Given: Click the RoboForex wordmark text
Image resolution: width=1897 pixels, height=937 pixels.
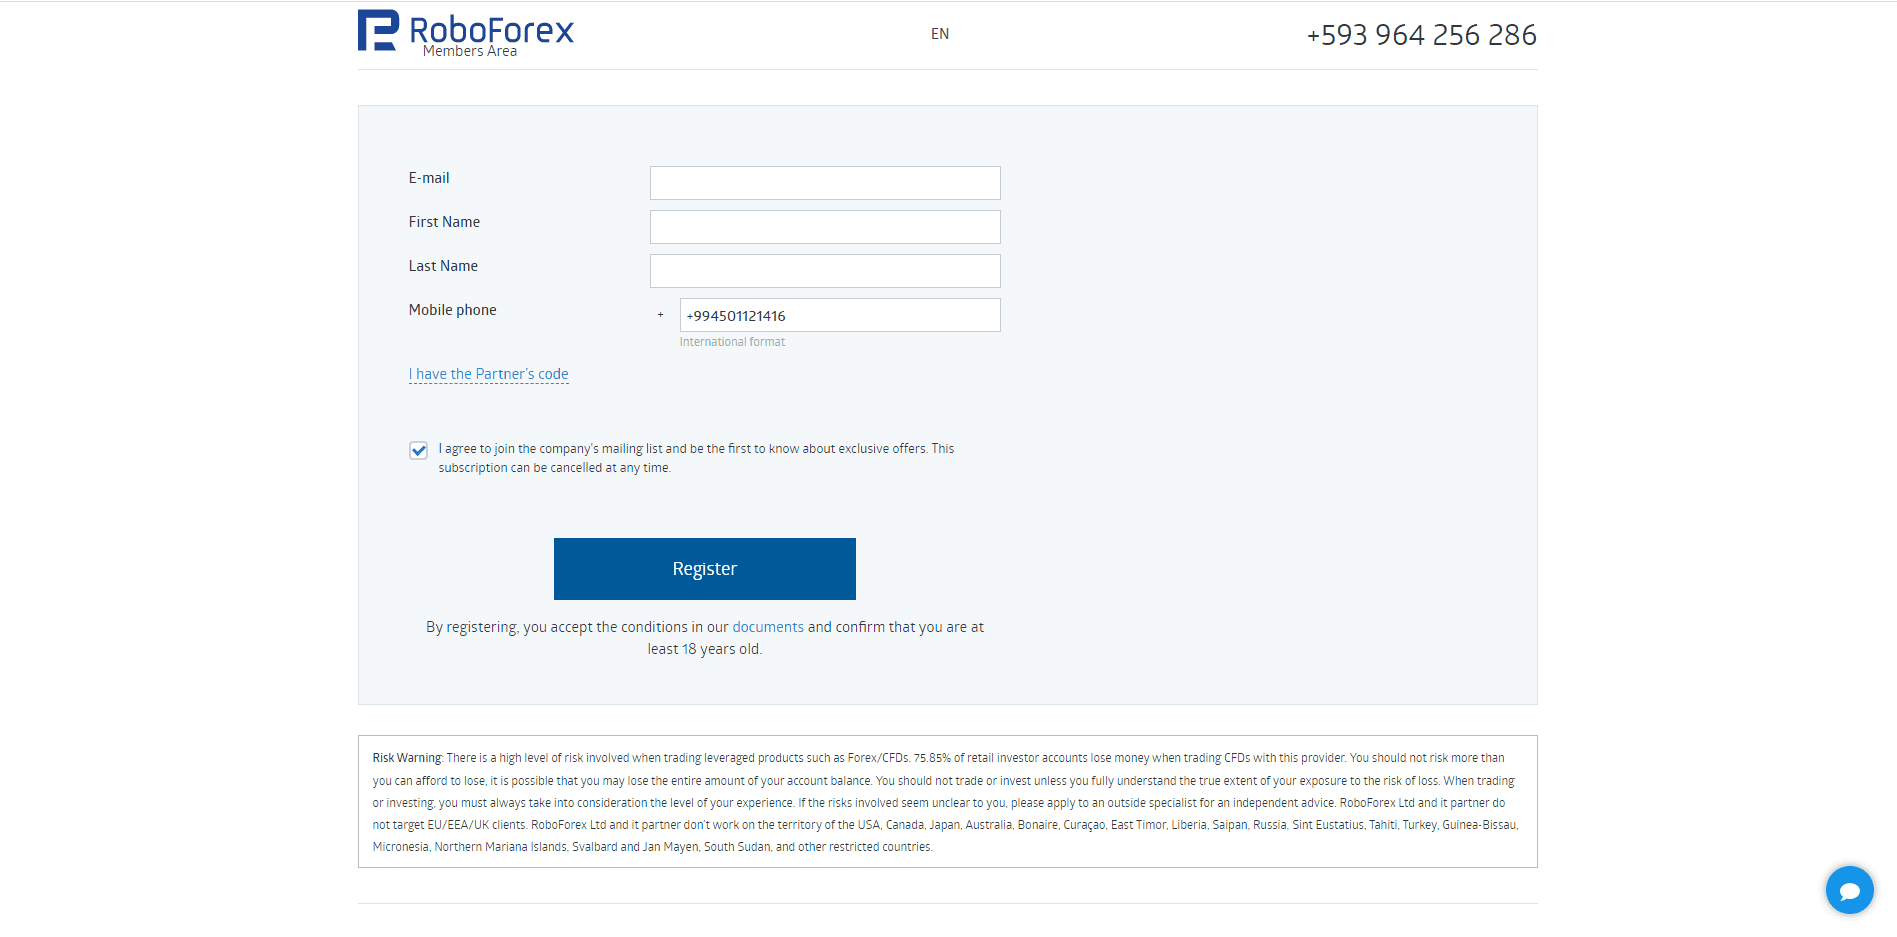Looking at the screenshot, I should click(491, 29).
